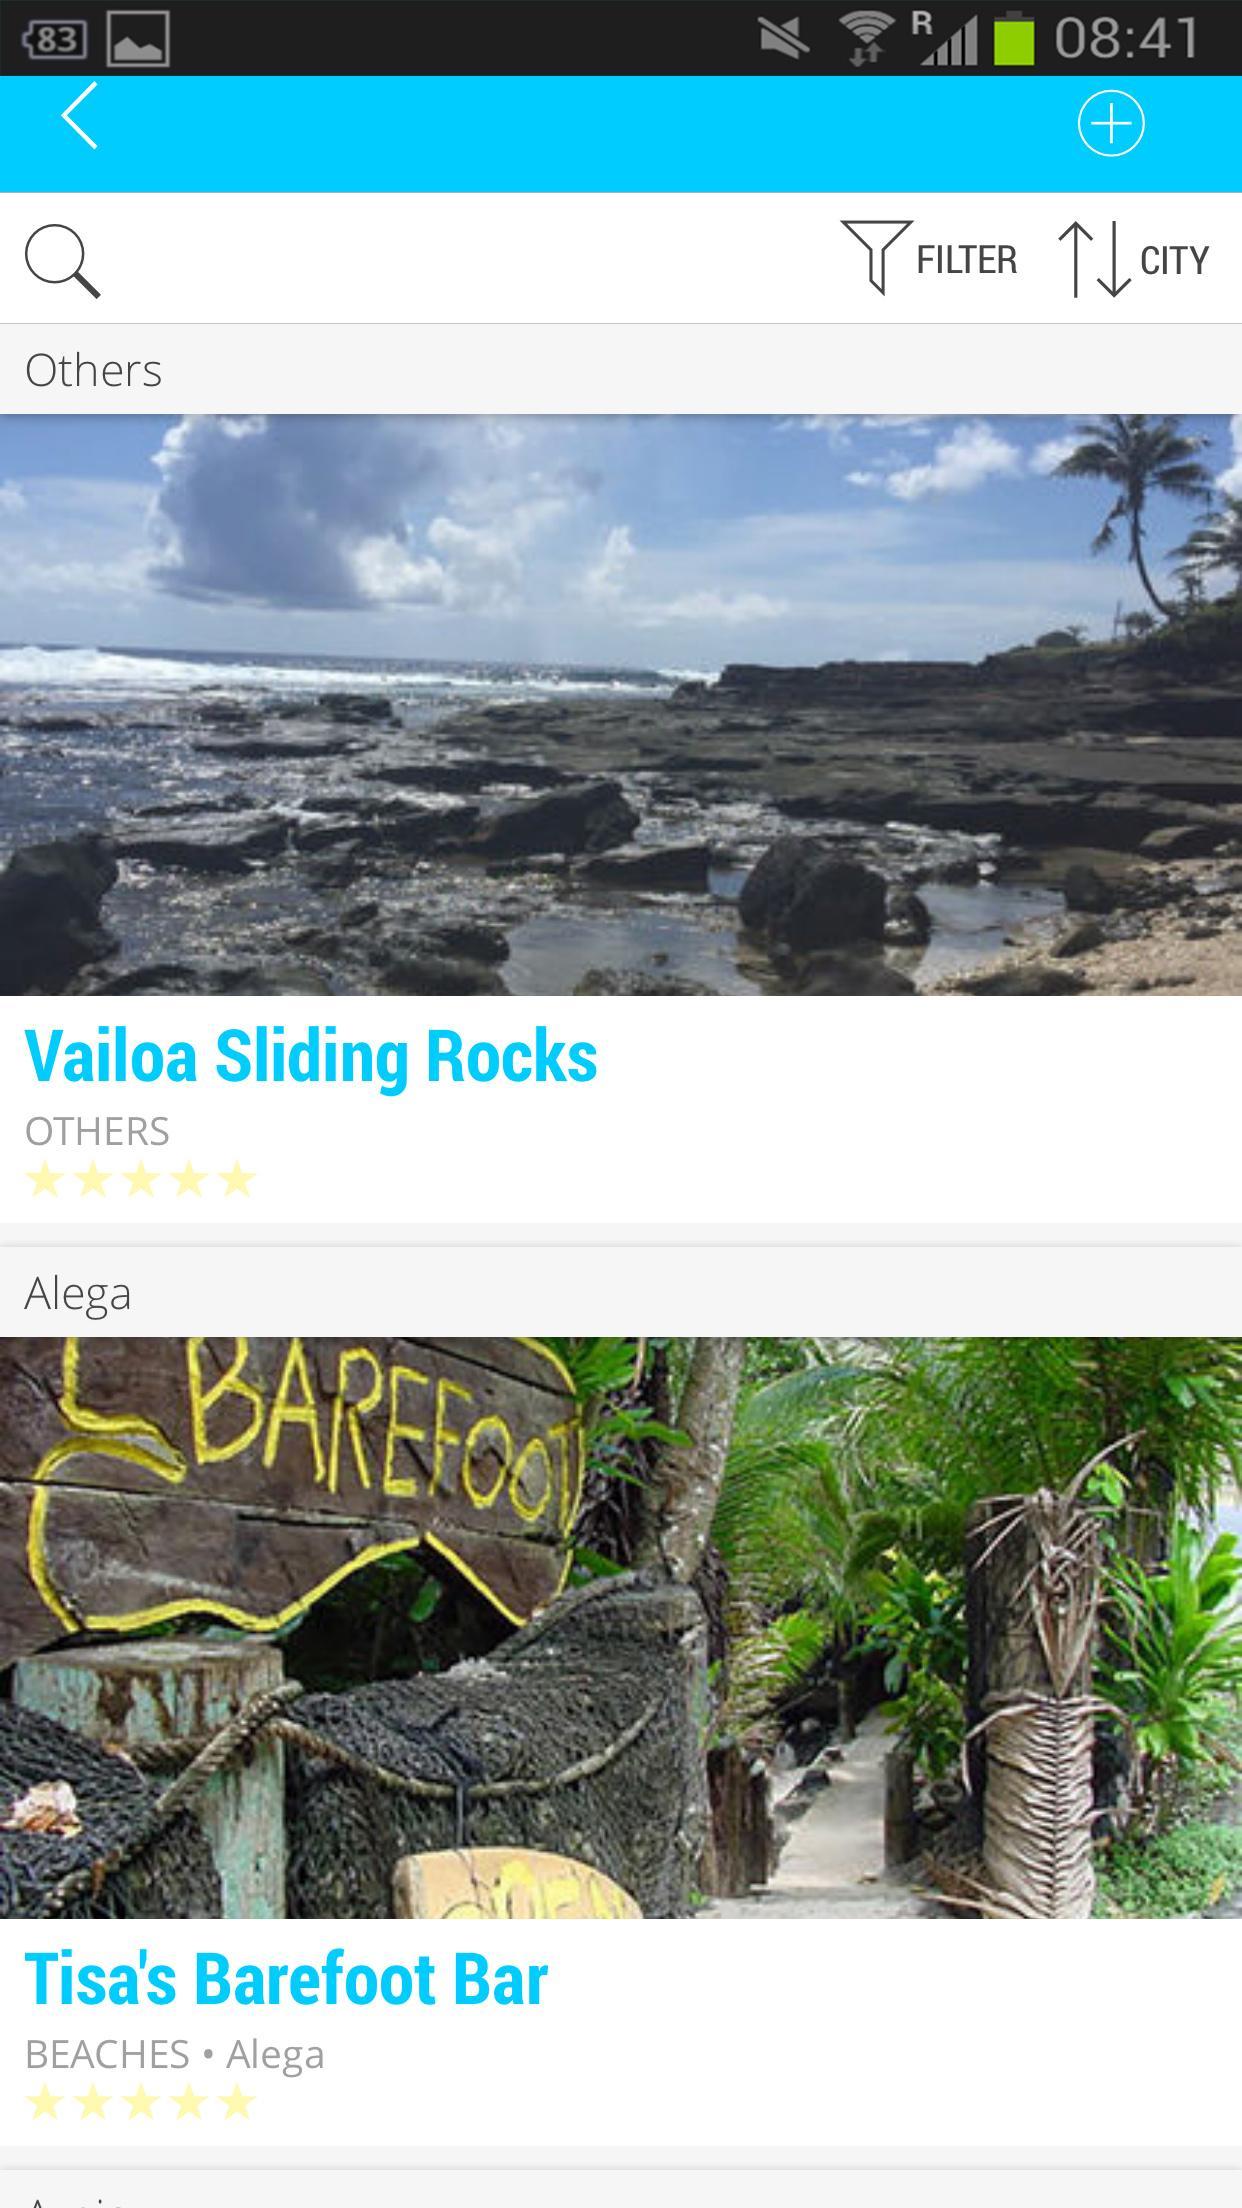The height and width of the screenshot is (2208, 1242).
Task: Tap the star rating under Vailoa Sliding Rocks
Action: [140, 1180]
